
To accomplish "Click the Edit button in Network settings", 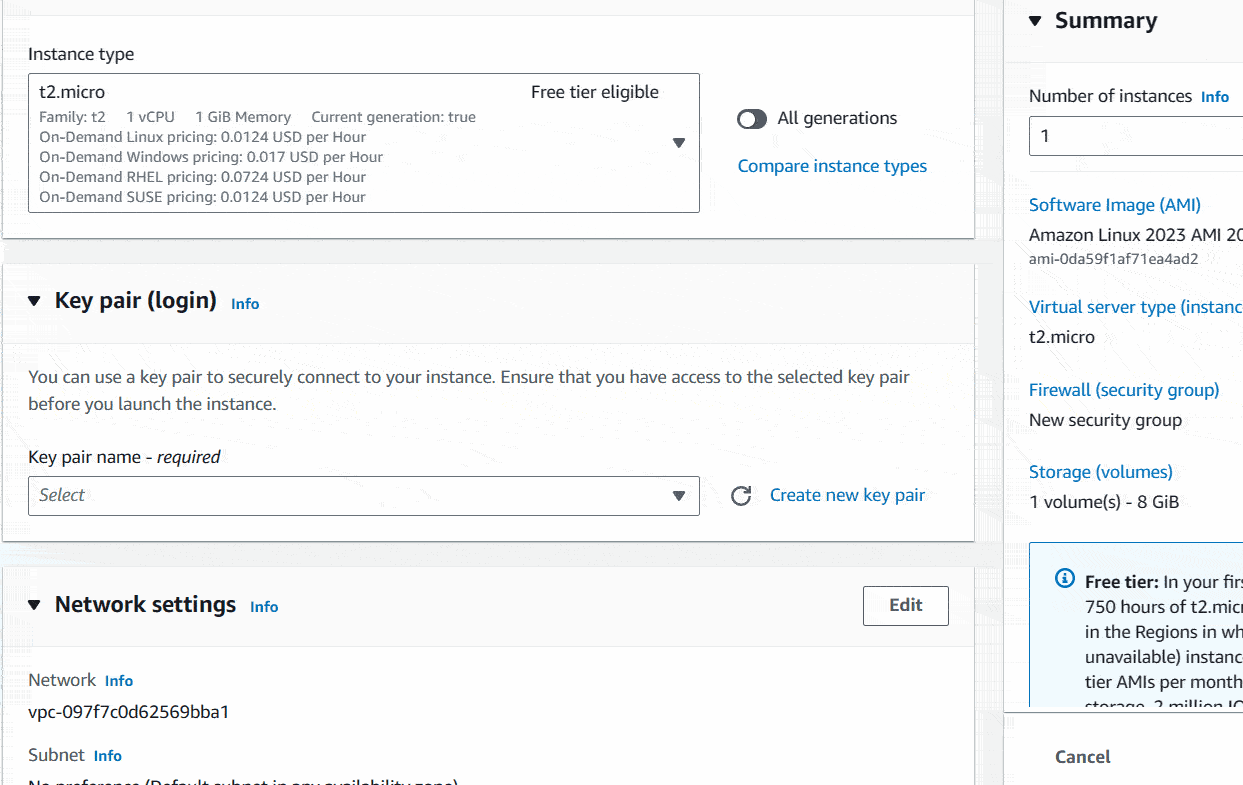I will pos(906,605).
